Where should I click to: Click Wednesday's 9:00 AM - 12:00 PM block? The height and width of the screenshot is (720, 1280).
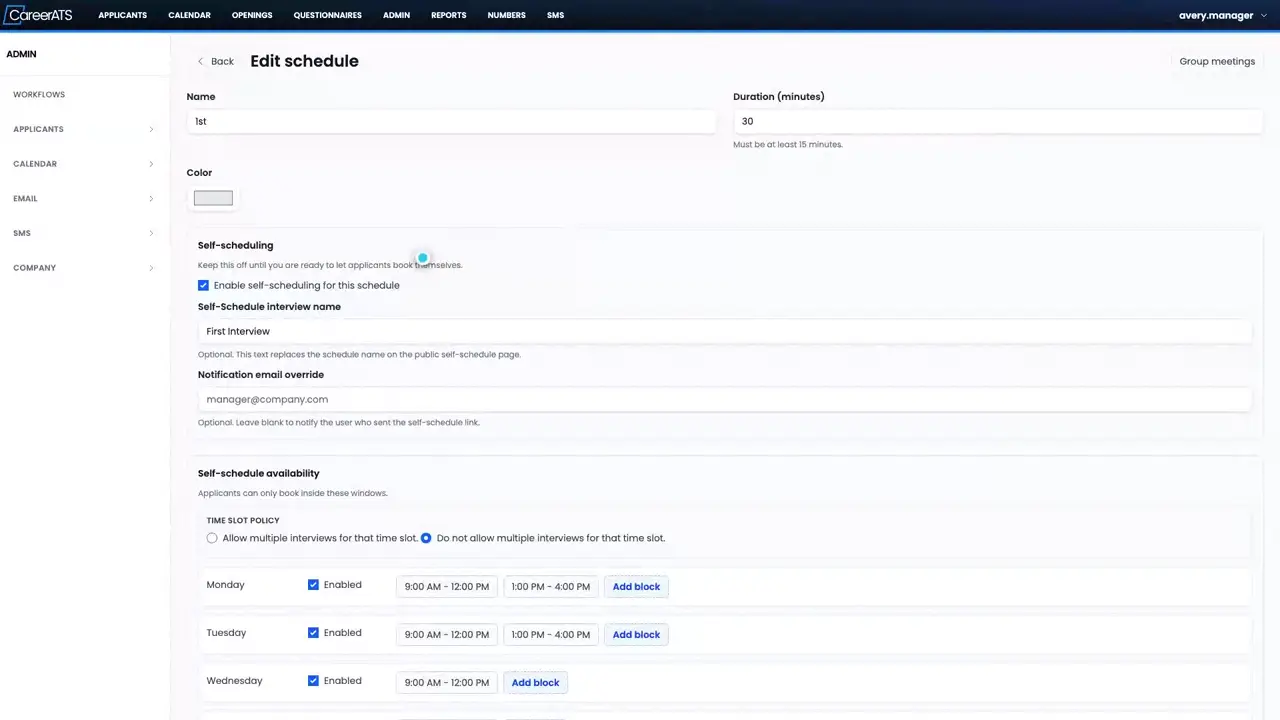447,683
